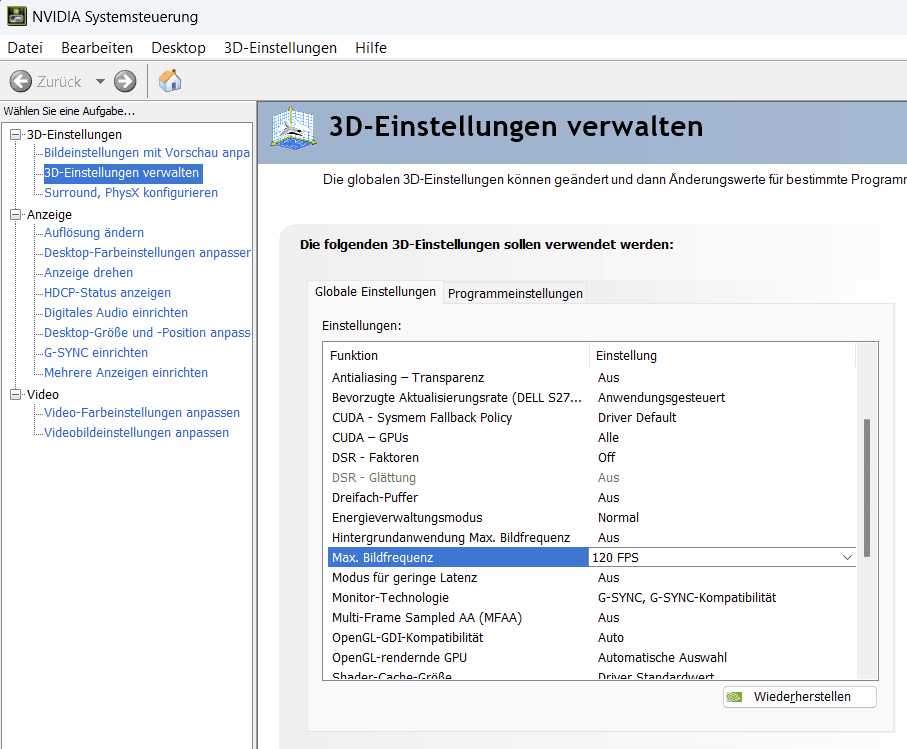The height and width of the screenshot is (749, 907).
Task: Click the Einstellung column header
Action: point(722,356)
